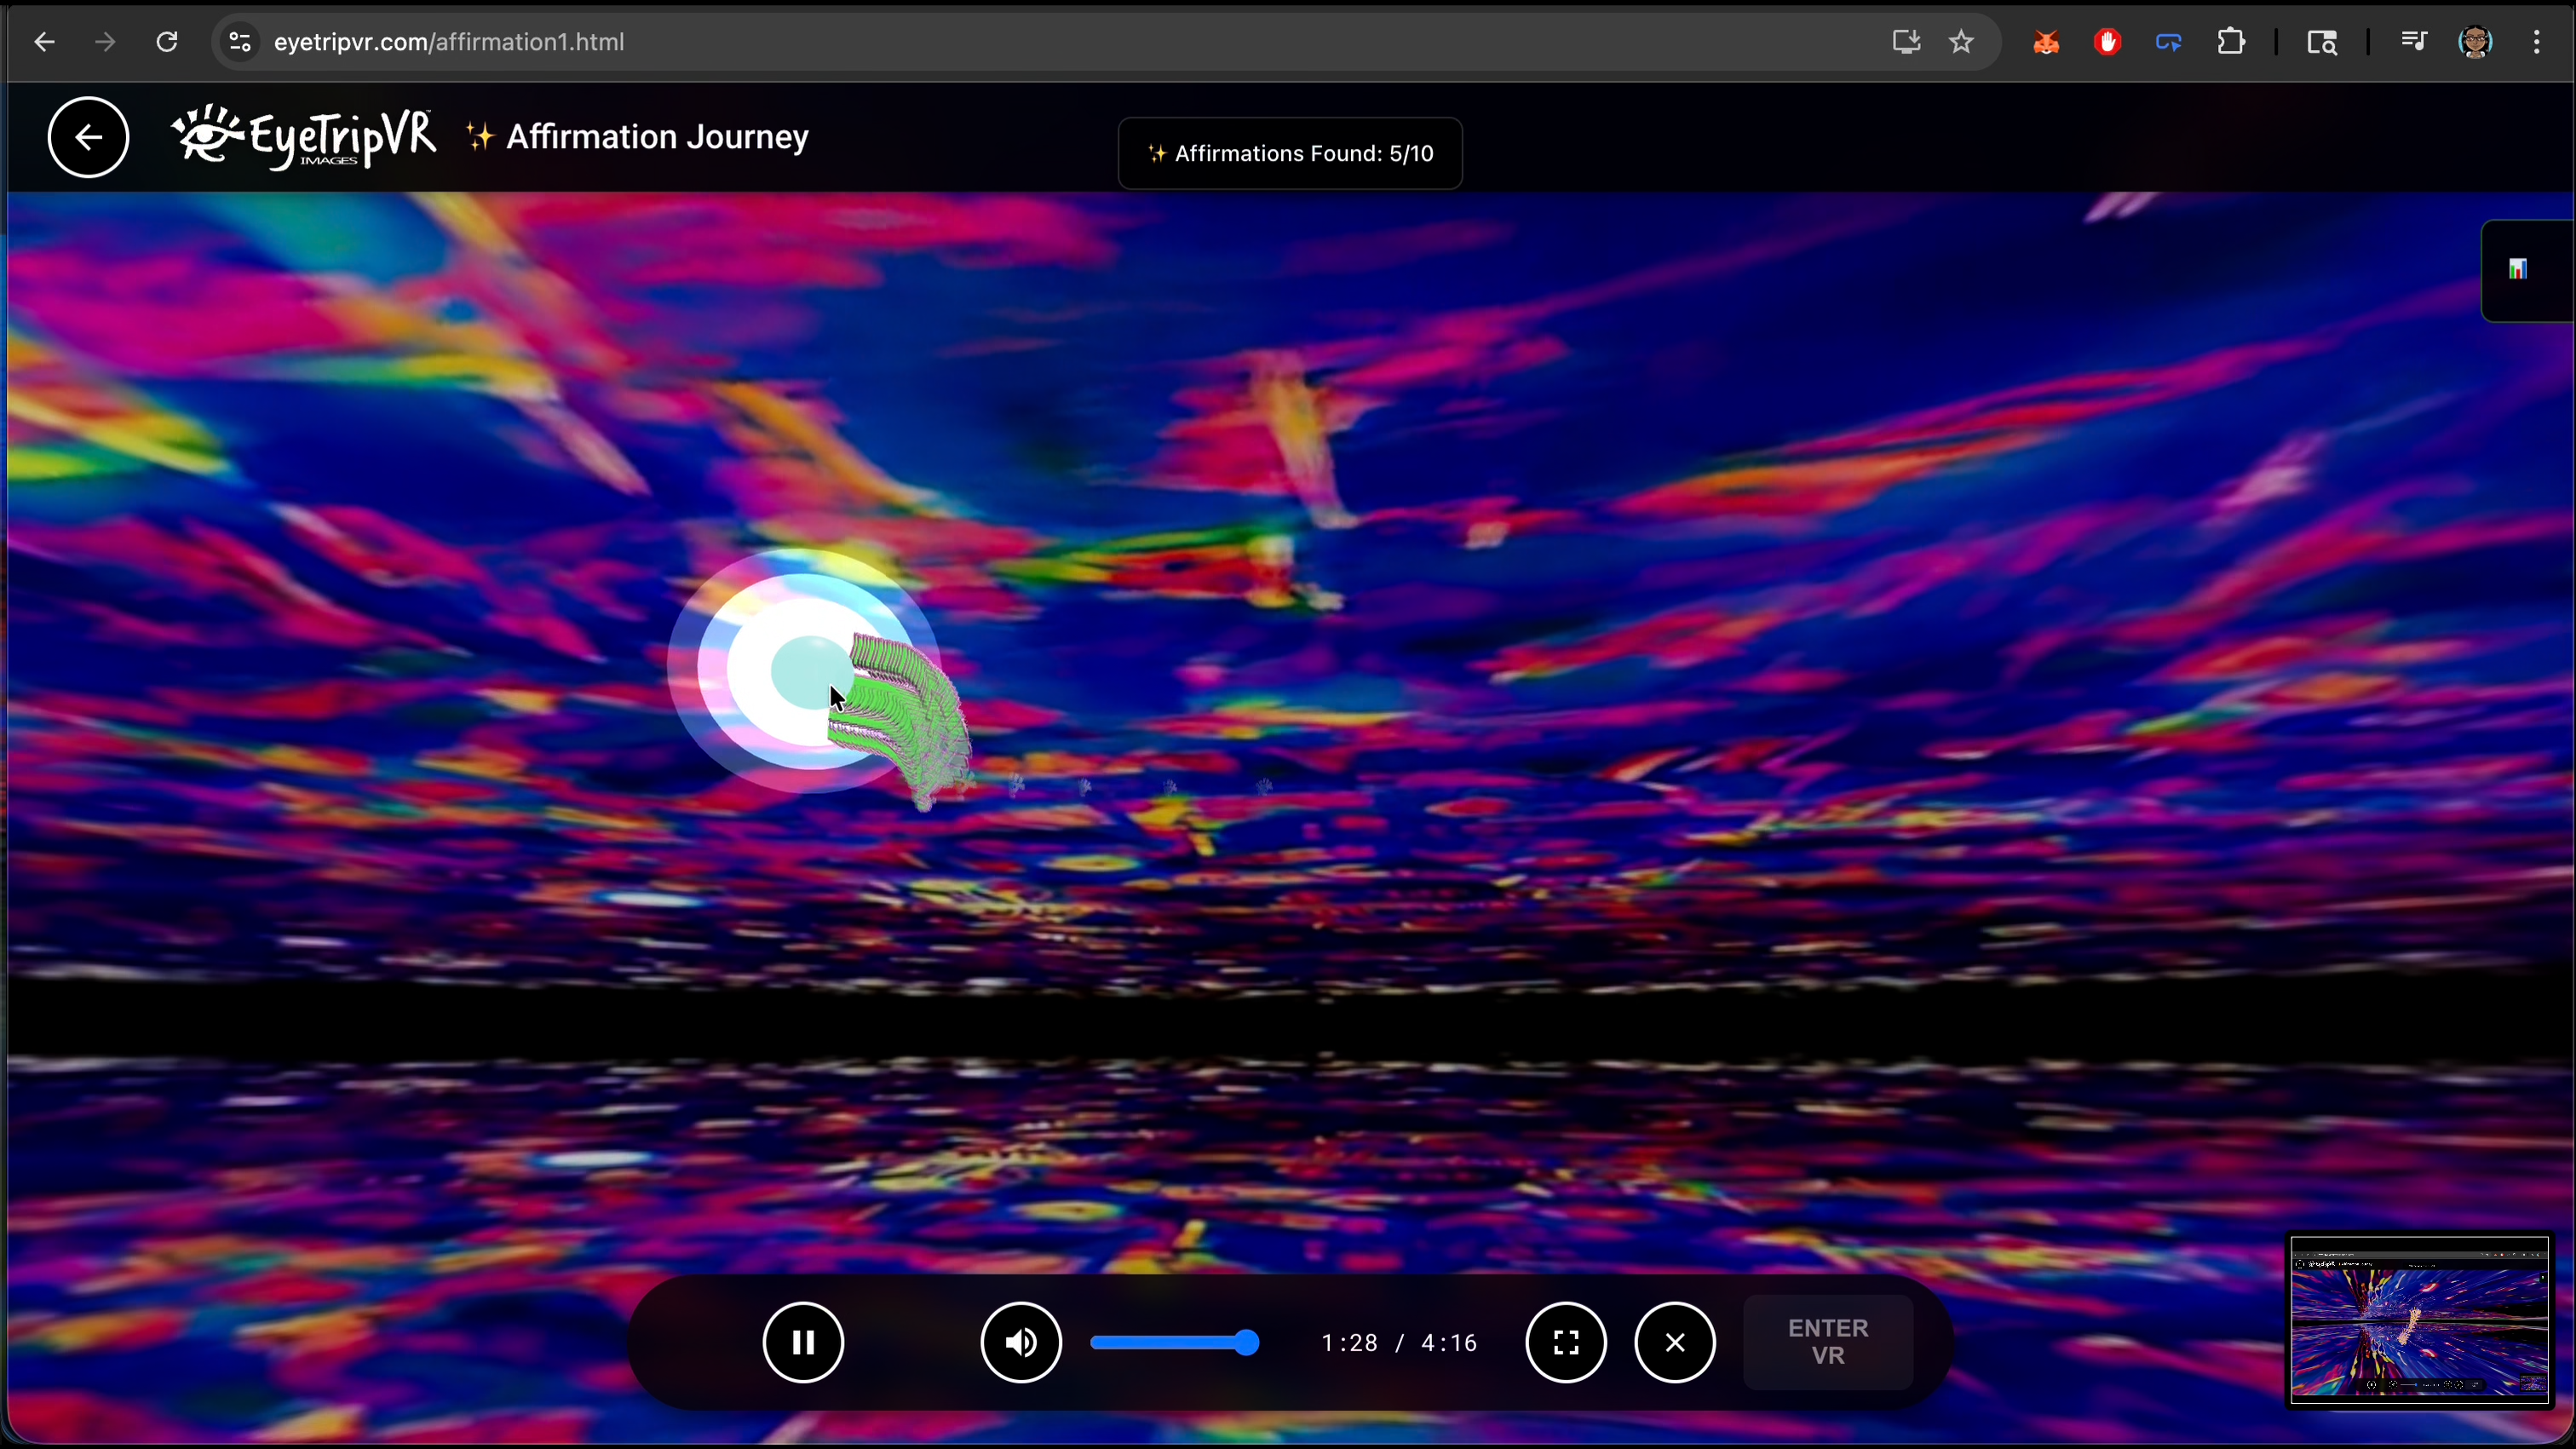The height and width of the screenshot is (1449, 2576).
Task: Open the media controls icon
Action: (2413, 42)
